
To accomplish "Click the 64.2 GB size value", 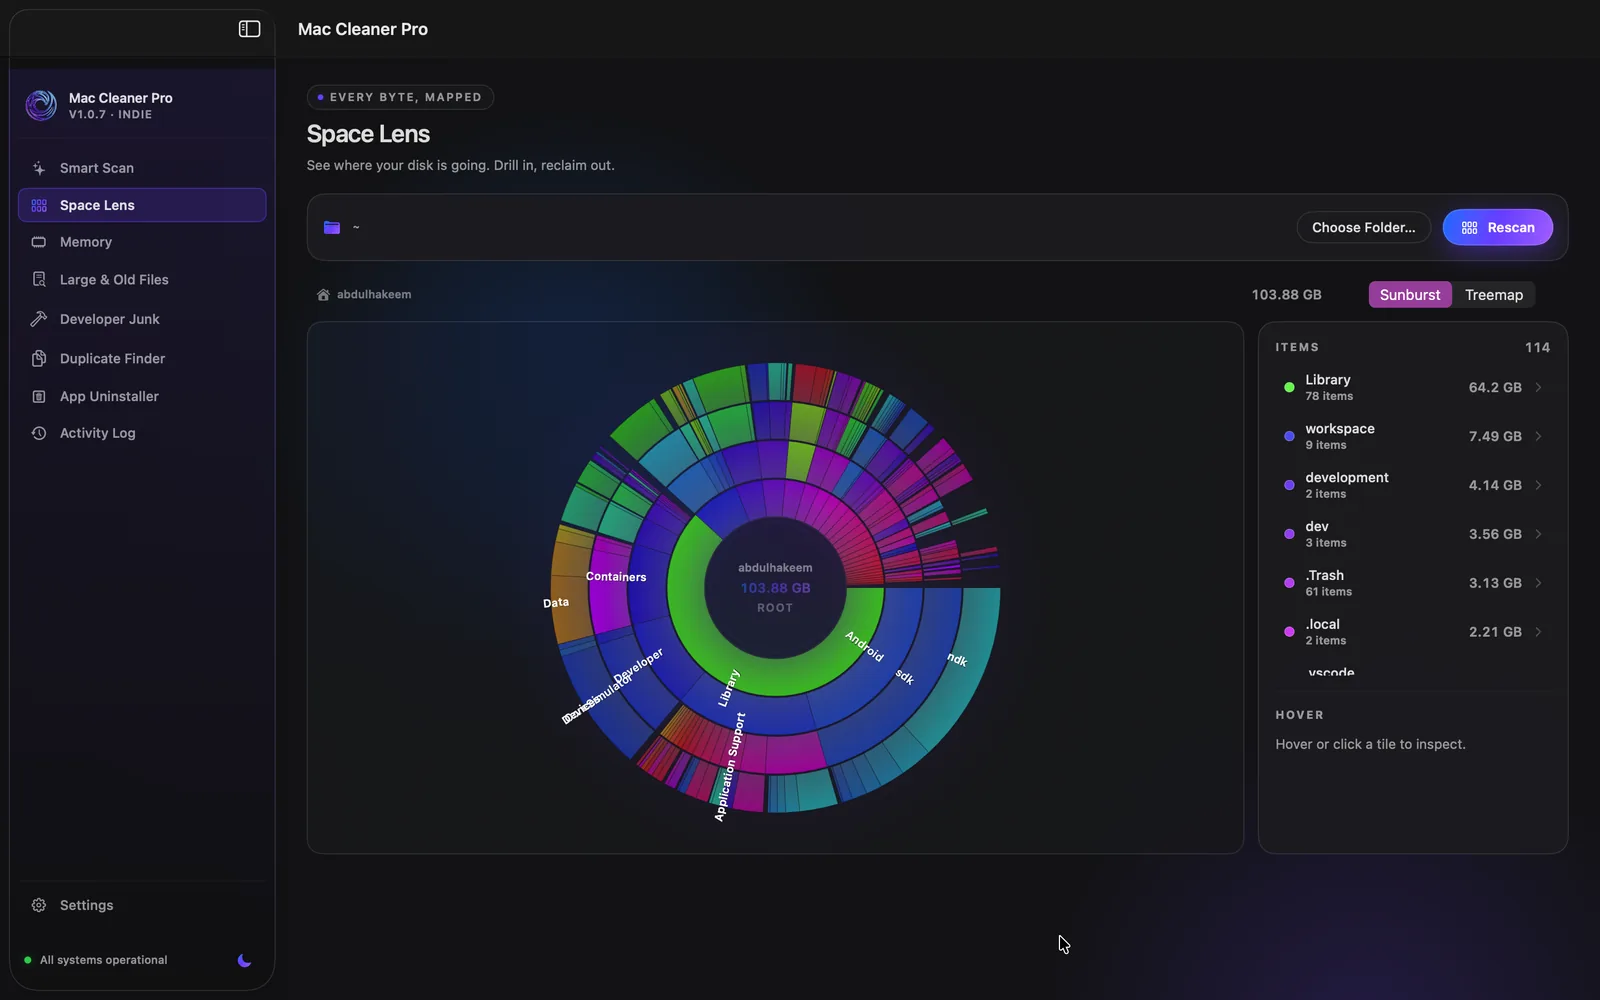I will 1495,387.
